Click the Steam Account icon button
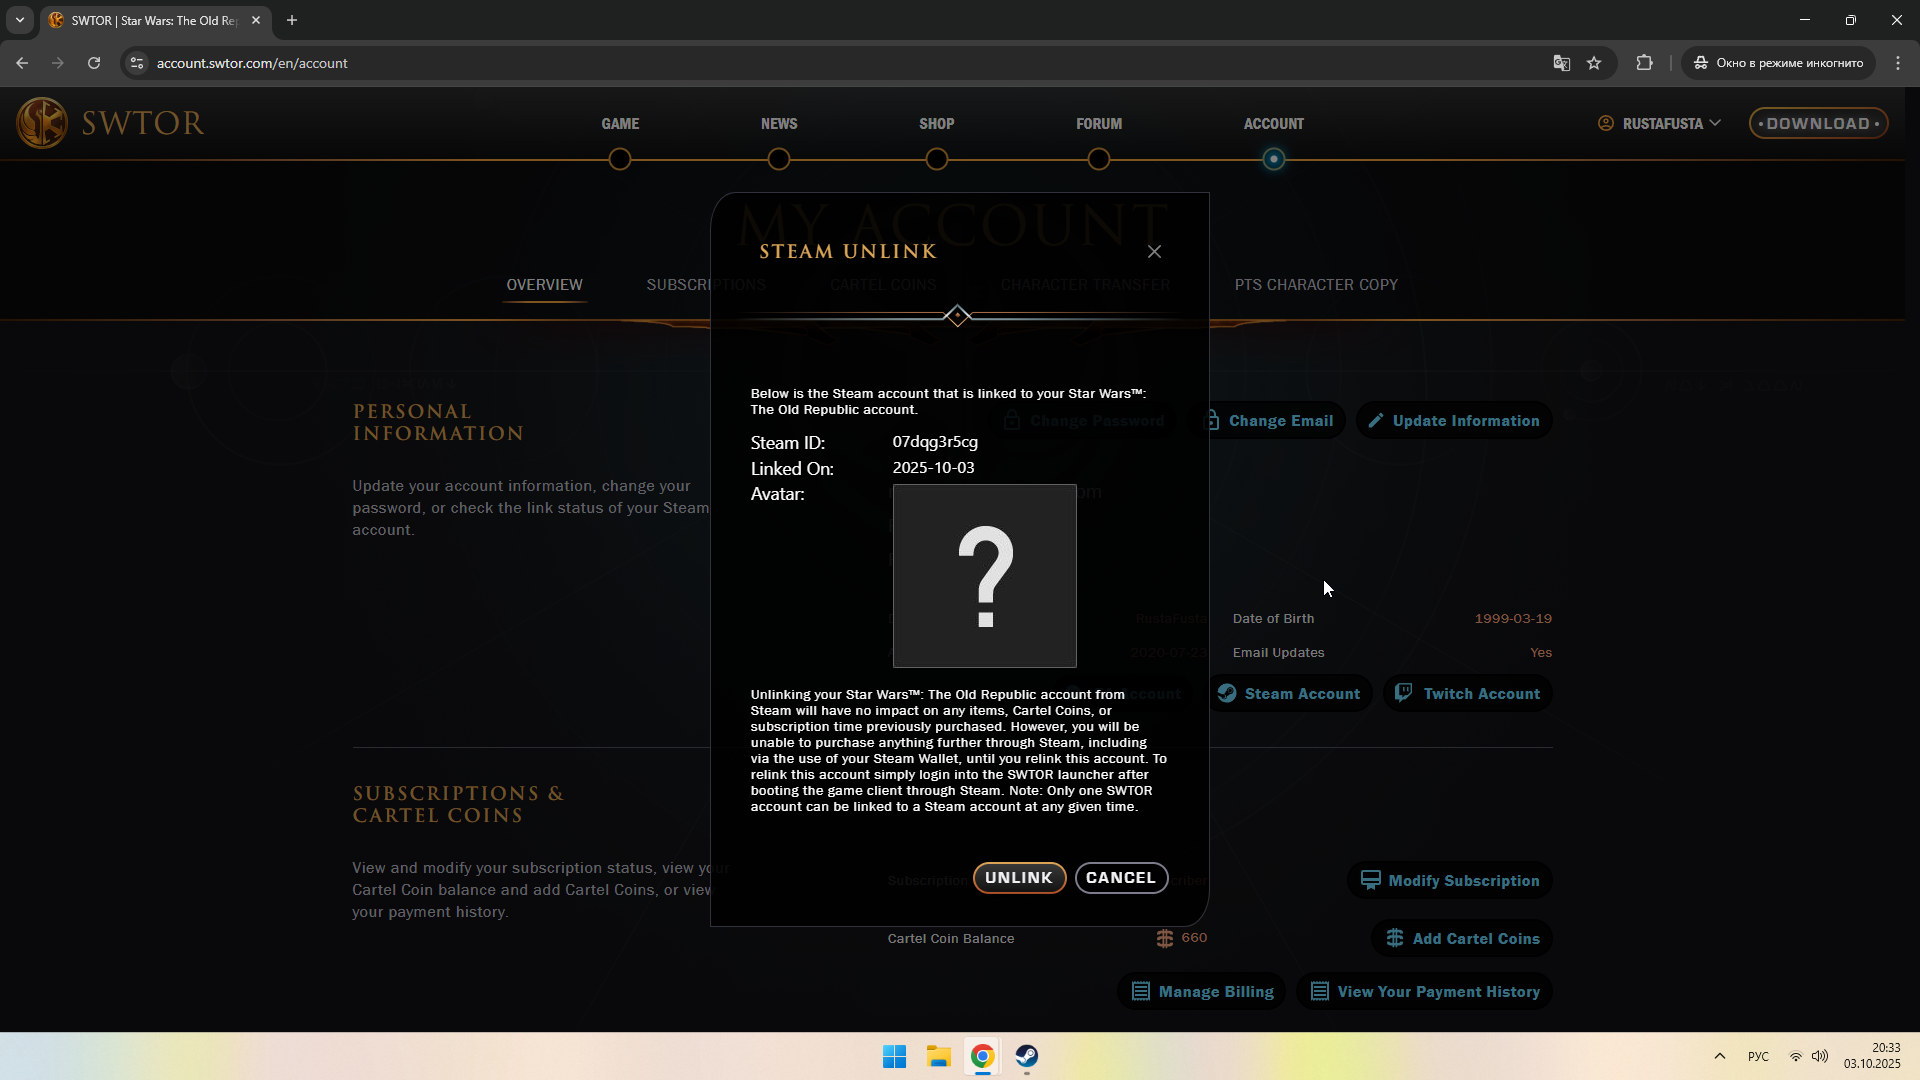1920x1080 pixels. (x=1227, y=693)
